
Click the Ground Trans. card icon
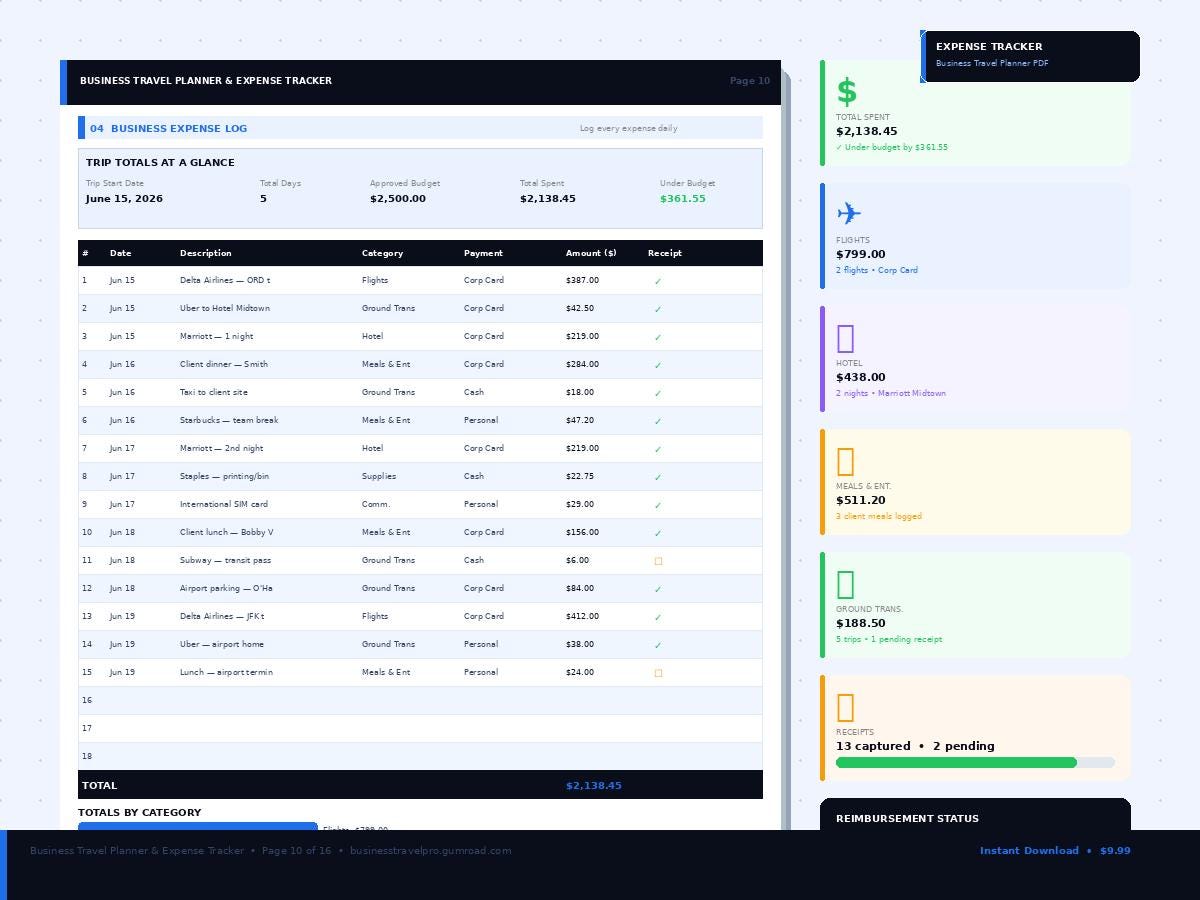[845, 584]
